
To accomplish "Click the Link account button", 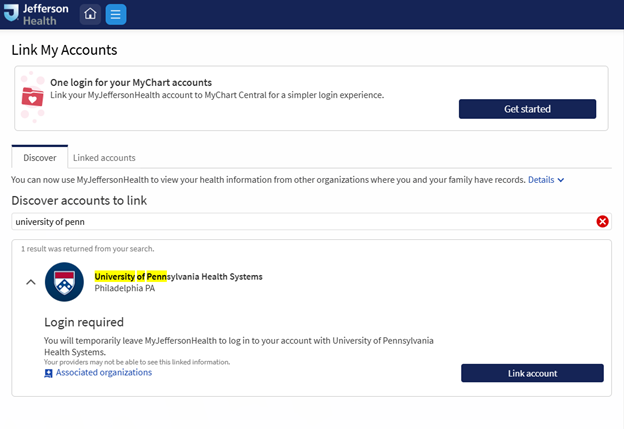I will (x=532, y=373).
